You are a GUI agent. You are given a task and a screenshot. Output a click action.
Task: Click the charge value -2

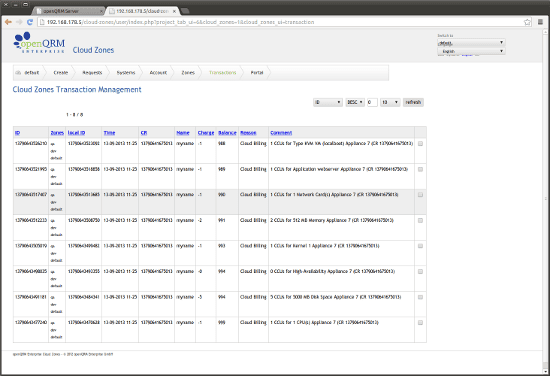click(200, 220)
